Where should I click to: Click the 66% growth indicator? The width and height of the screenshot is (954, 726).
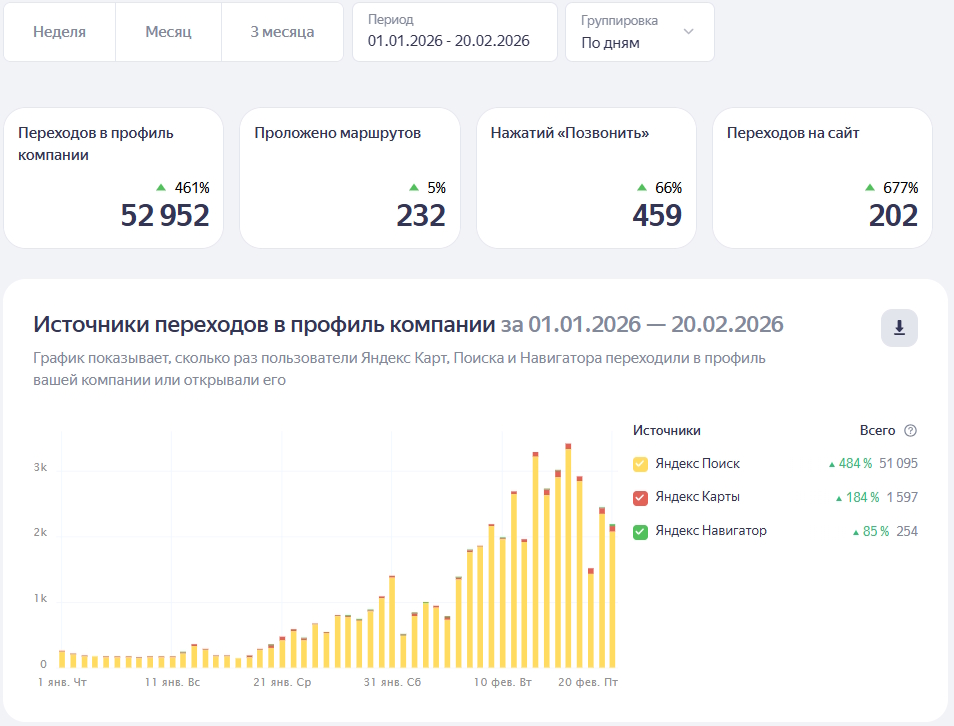pos(660,188)
